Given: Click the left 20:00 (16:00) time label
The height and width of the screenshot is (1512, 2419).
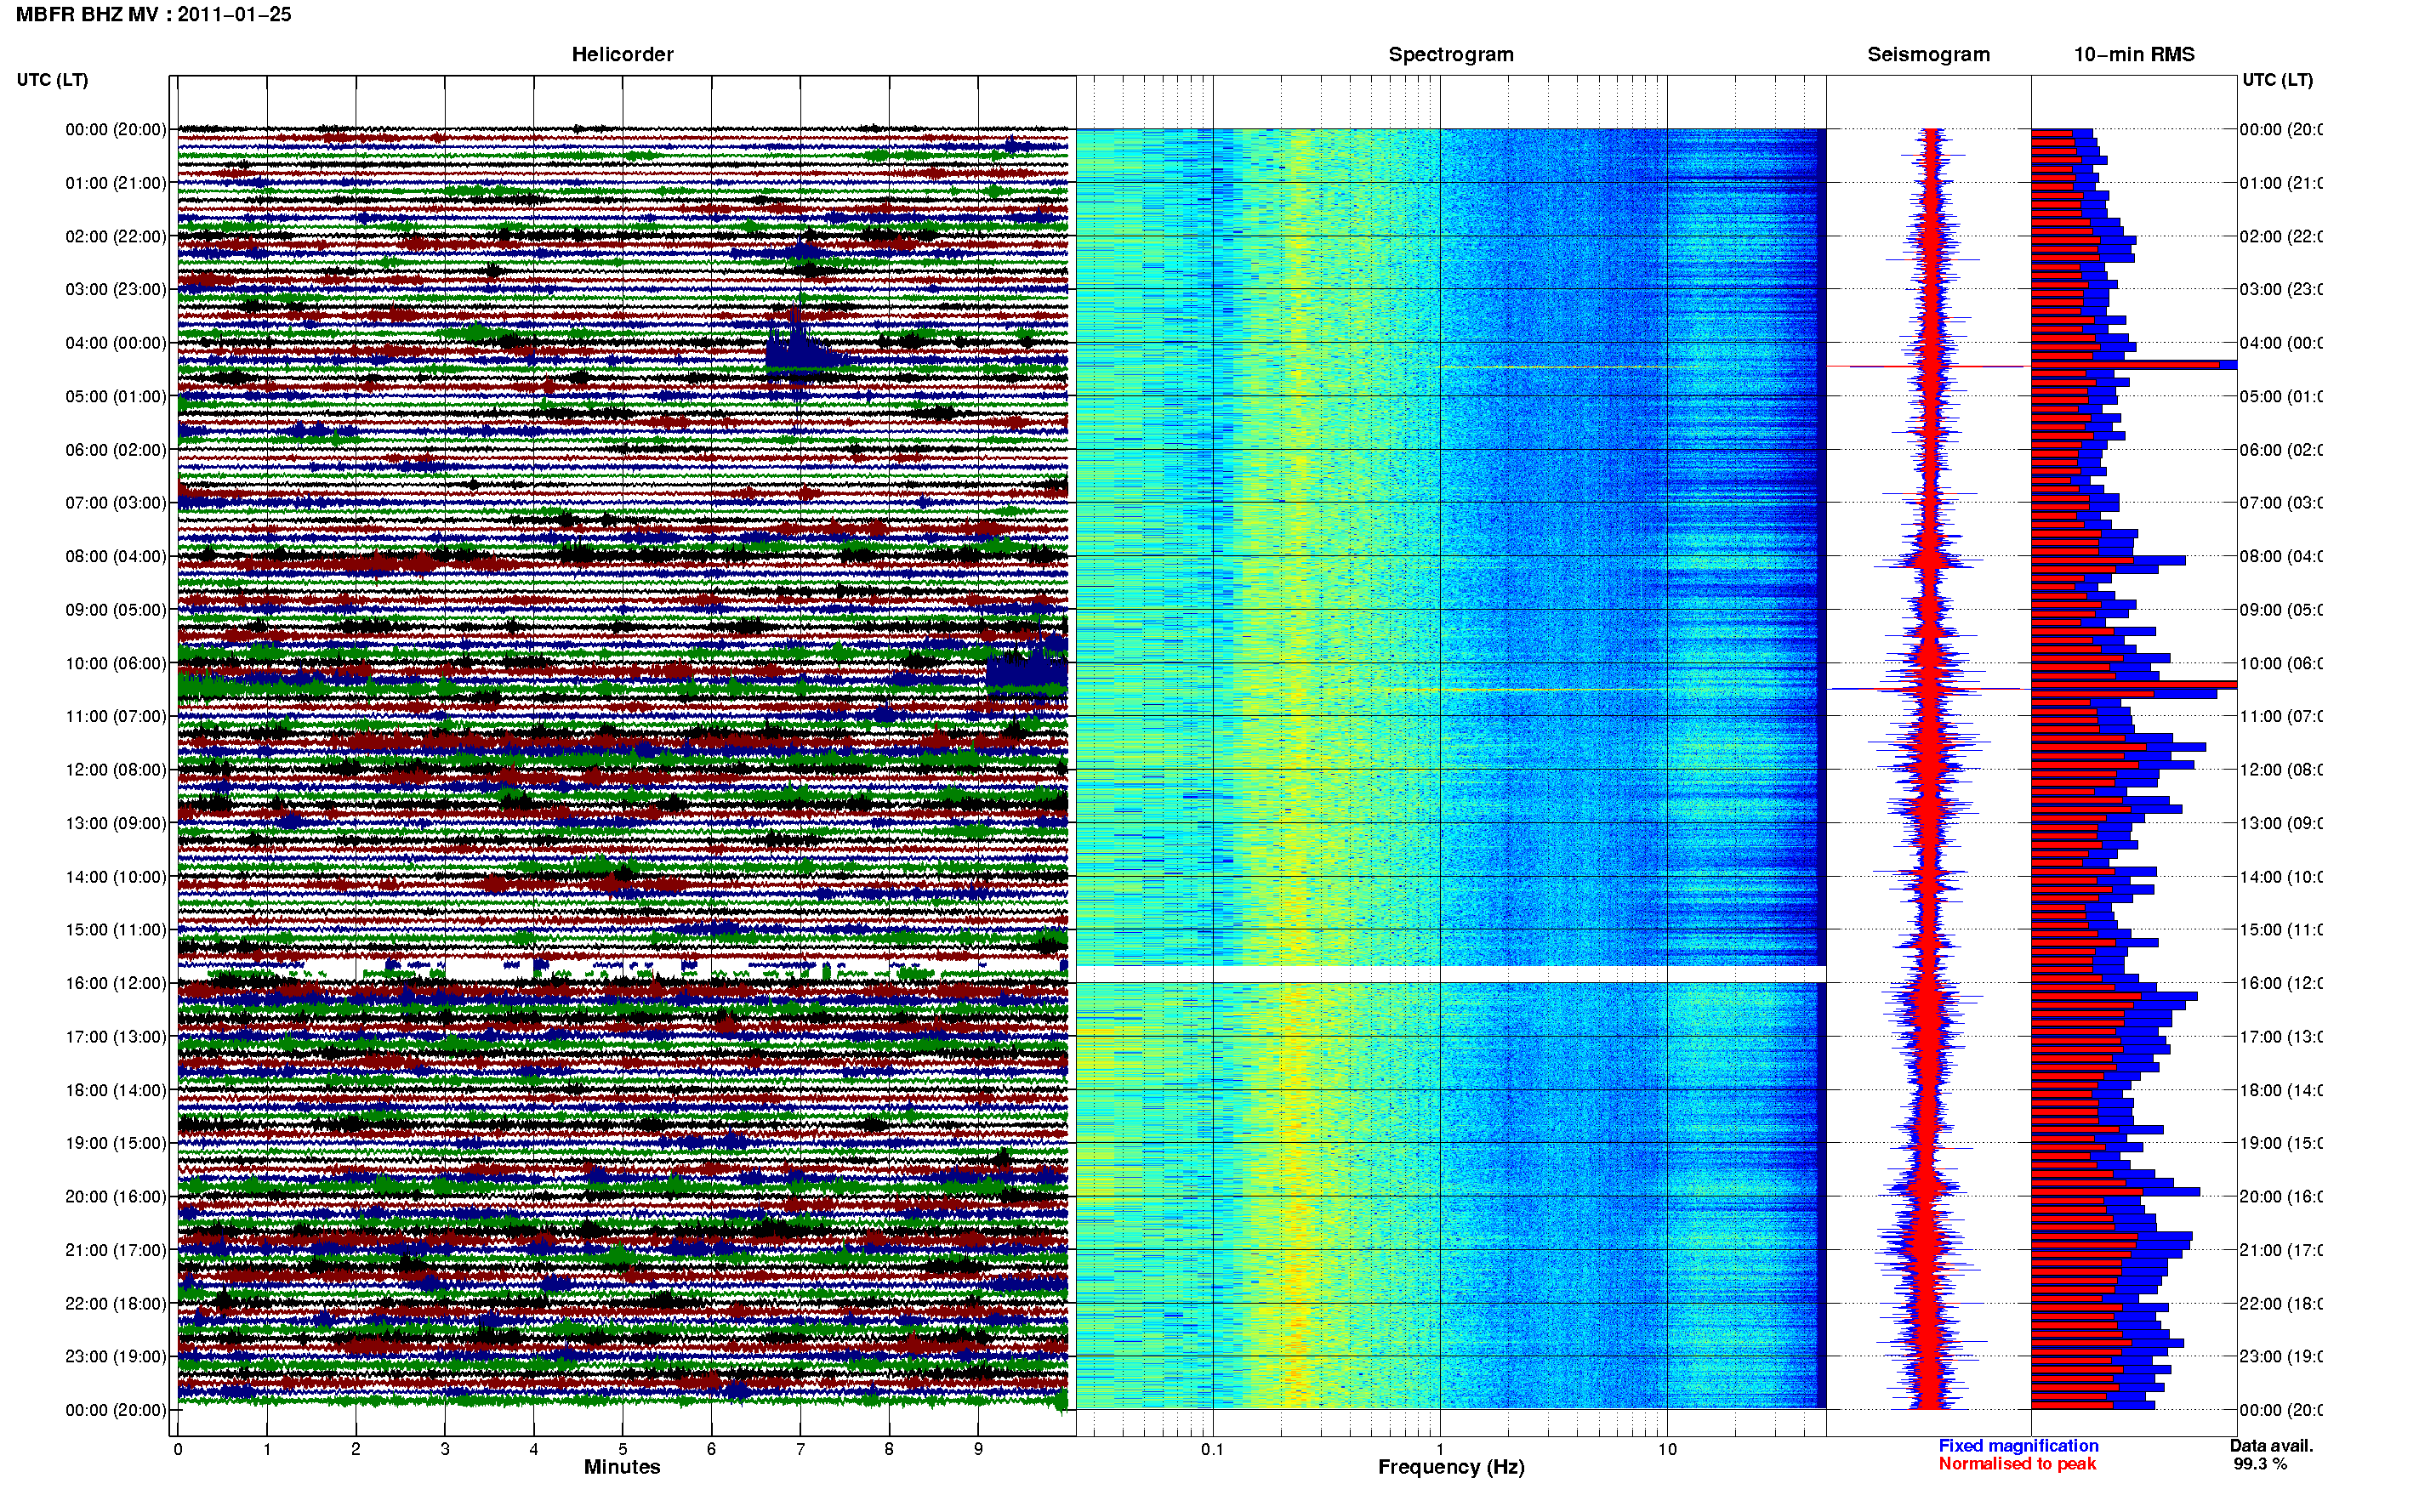Looking at the screenshot, I should (x=116, y=1196).
